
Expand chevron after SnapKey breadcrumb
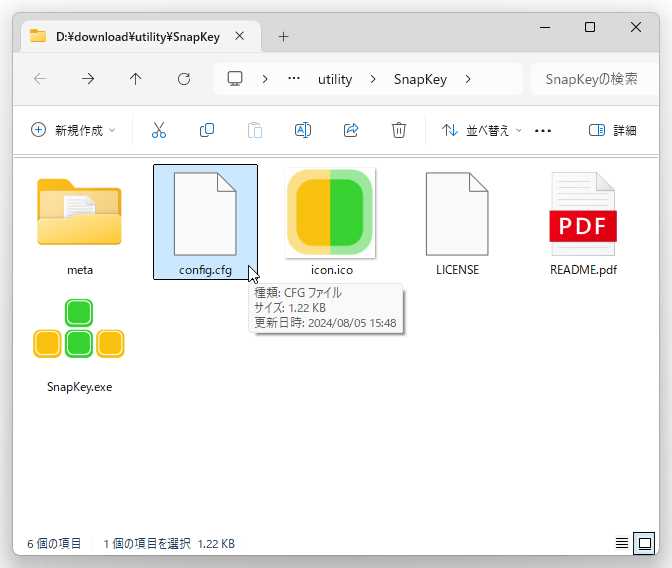pyautogui.click(x=468, y=79)
